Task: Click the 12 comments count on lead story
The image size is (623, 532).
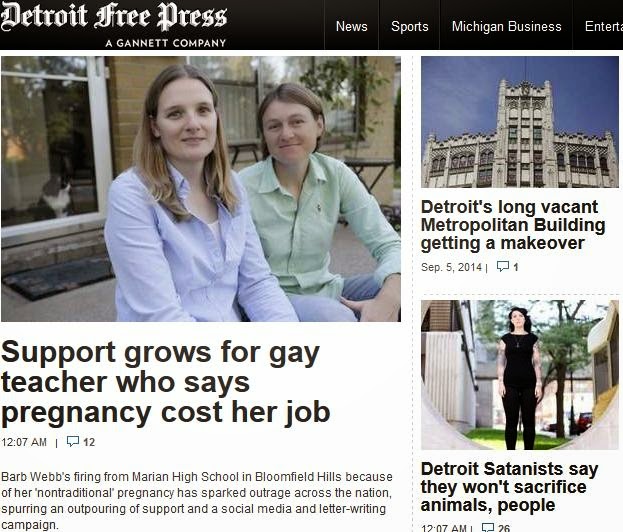Action: tap(89, 442)
